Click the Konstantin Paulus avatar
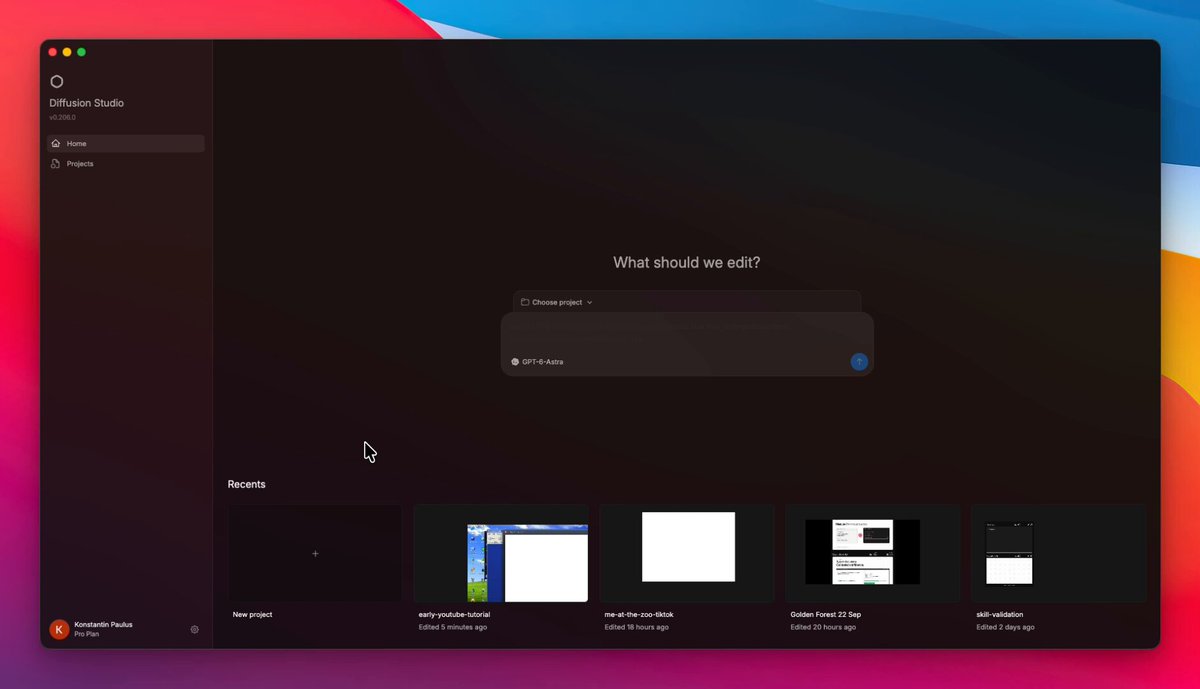 (59, 629)
